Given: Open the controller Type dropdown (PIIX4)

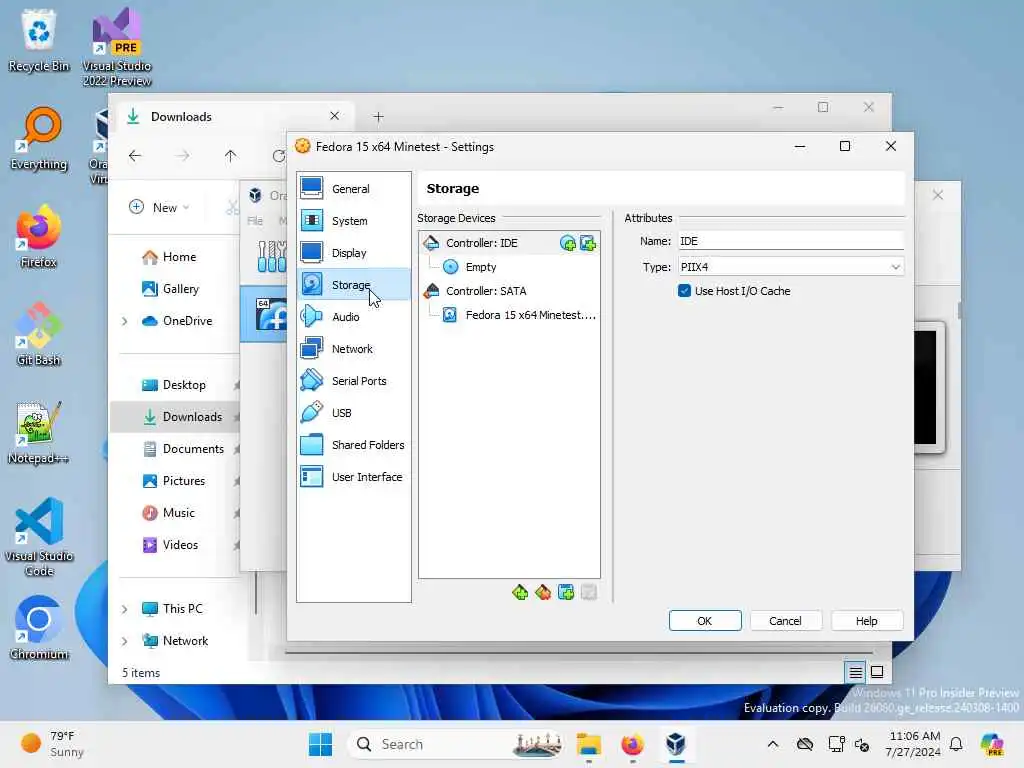Looking at the screenshot, I should (x=791, y=267).
